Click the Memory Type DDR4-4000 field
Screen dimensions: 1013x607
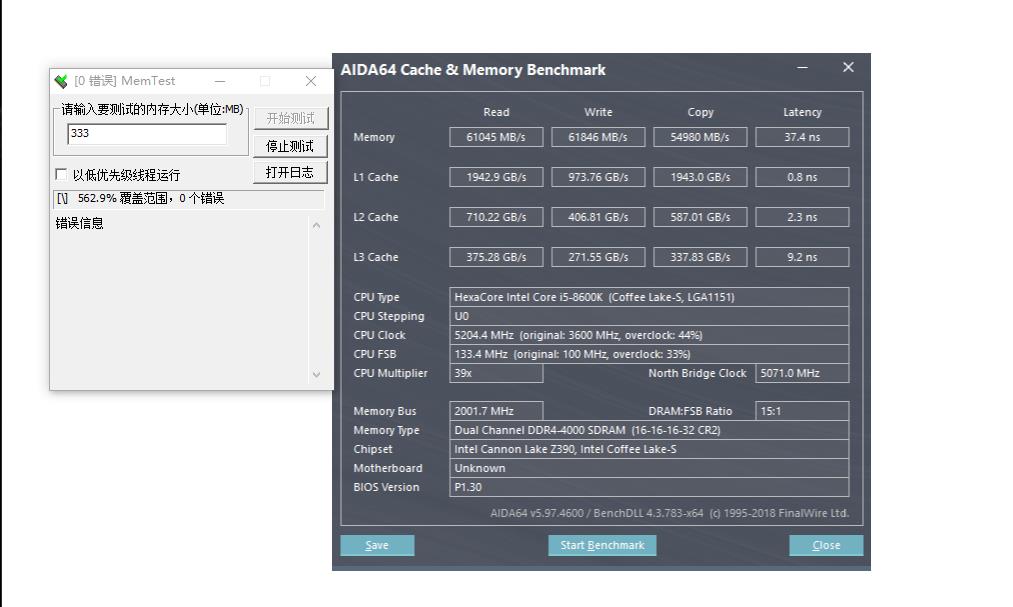[650, 430]
